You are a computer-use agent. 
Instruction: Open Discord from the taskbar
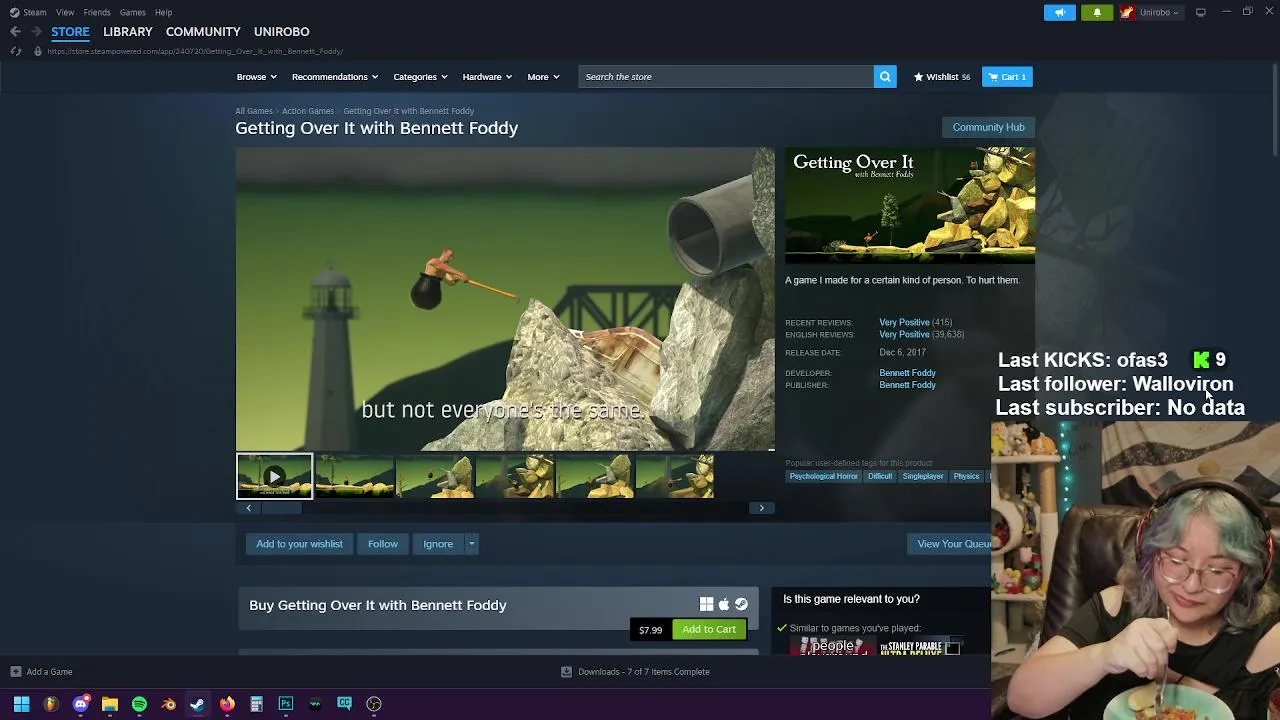pos(81,704)
